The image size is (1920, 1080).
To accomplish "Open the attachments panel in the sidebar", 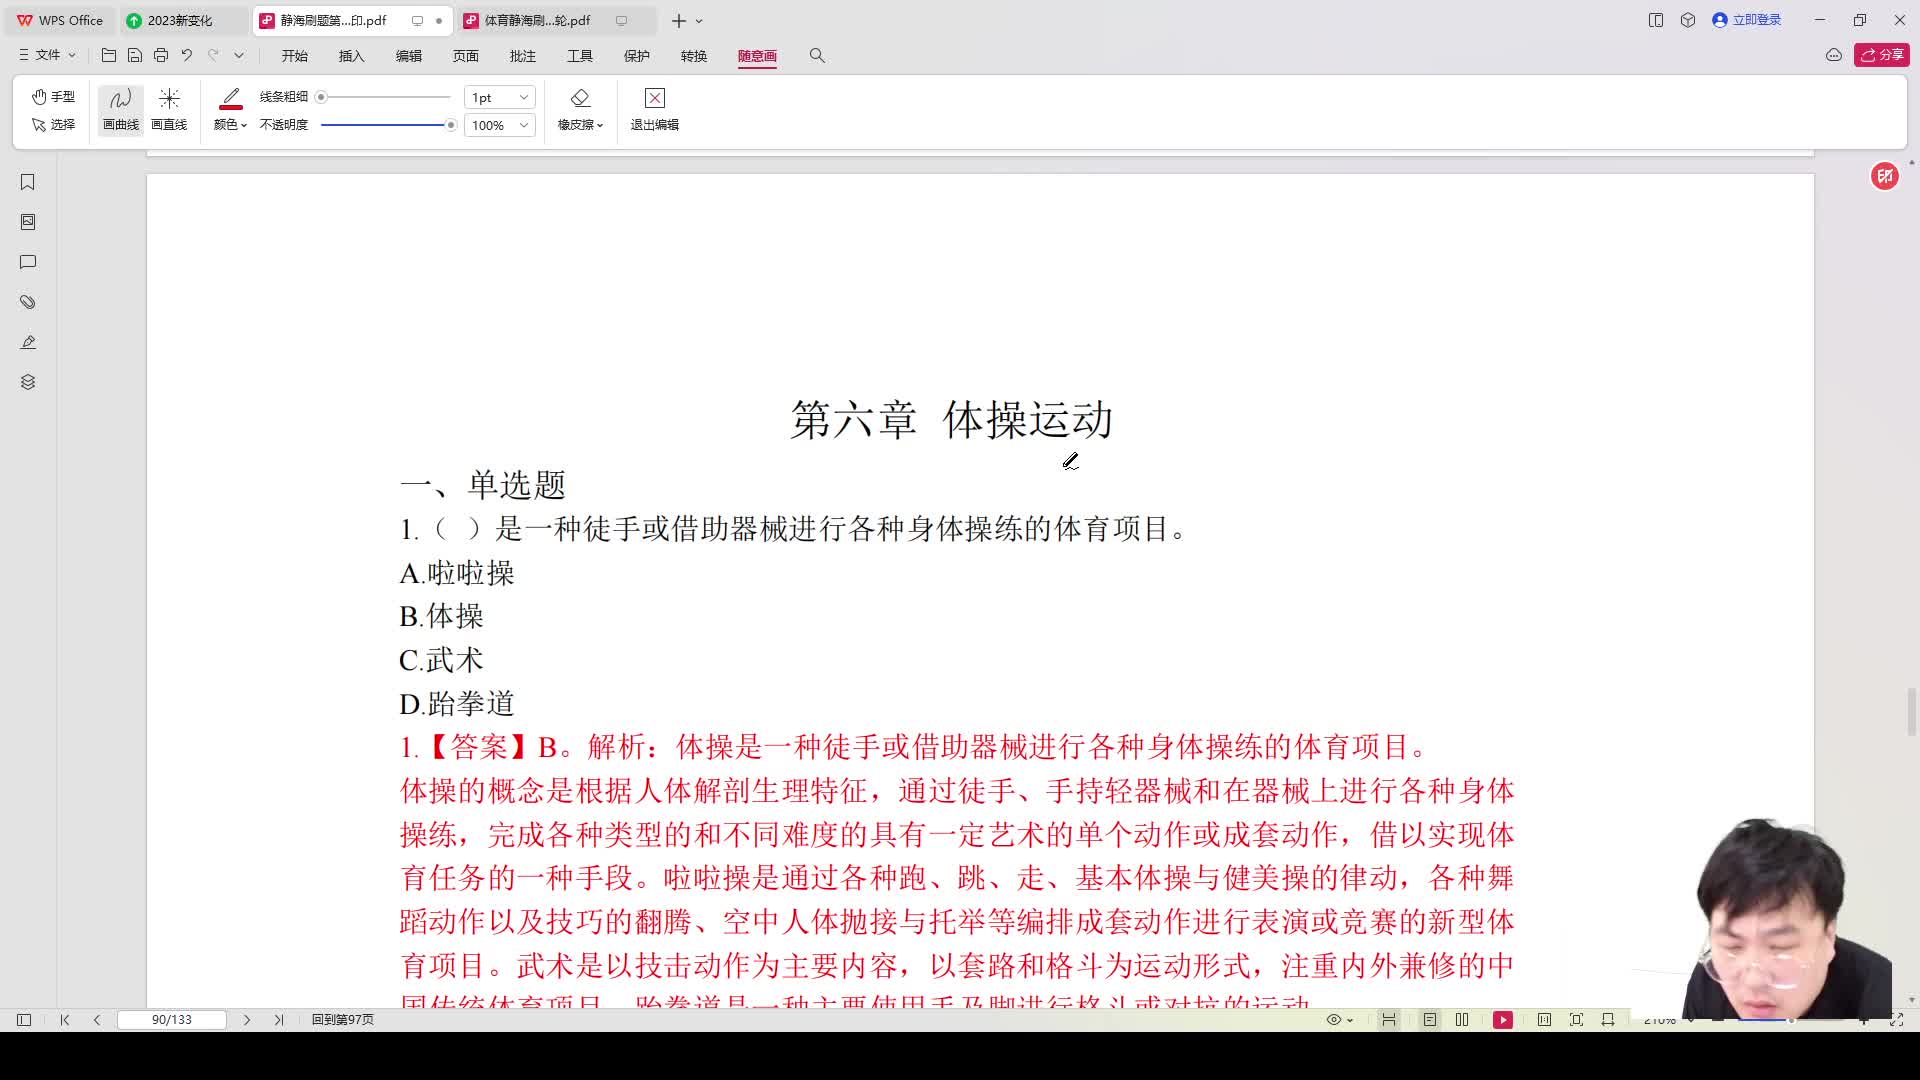I will coord(27,302).
